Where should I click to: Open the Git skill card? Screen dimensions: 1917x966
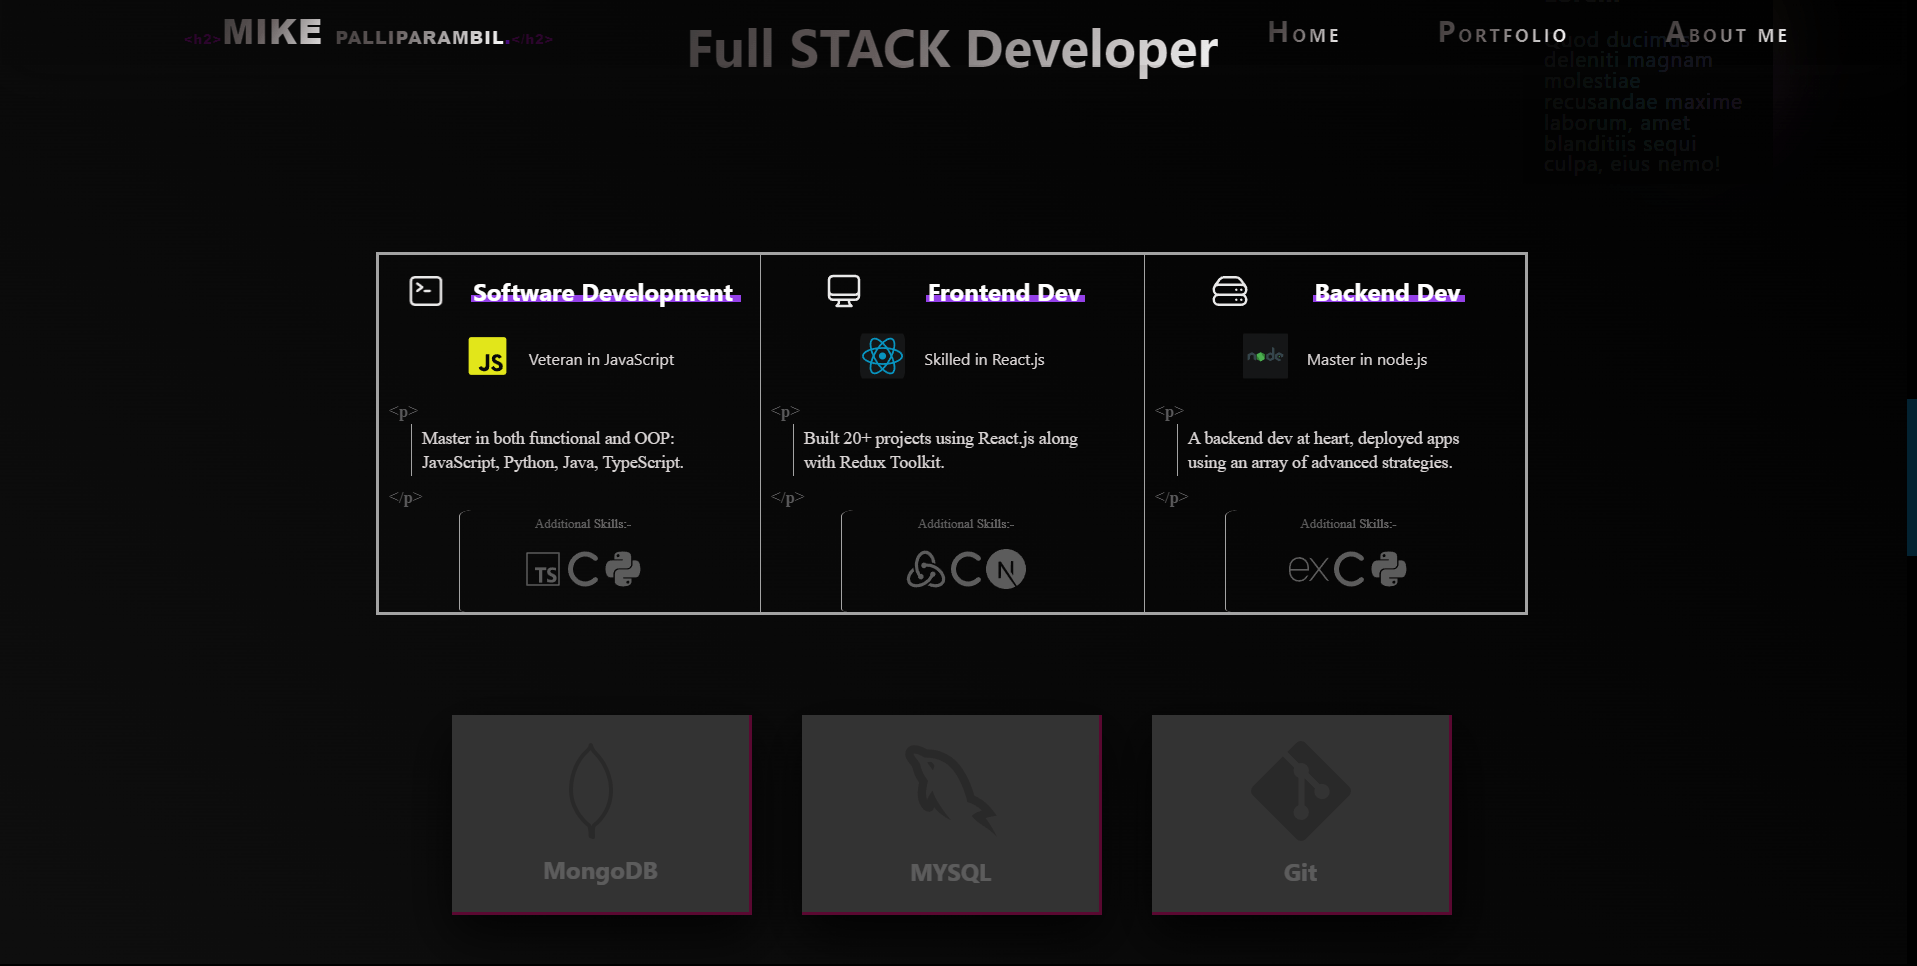tap(1301, 814)
